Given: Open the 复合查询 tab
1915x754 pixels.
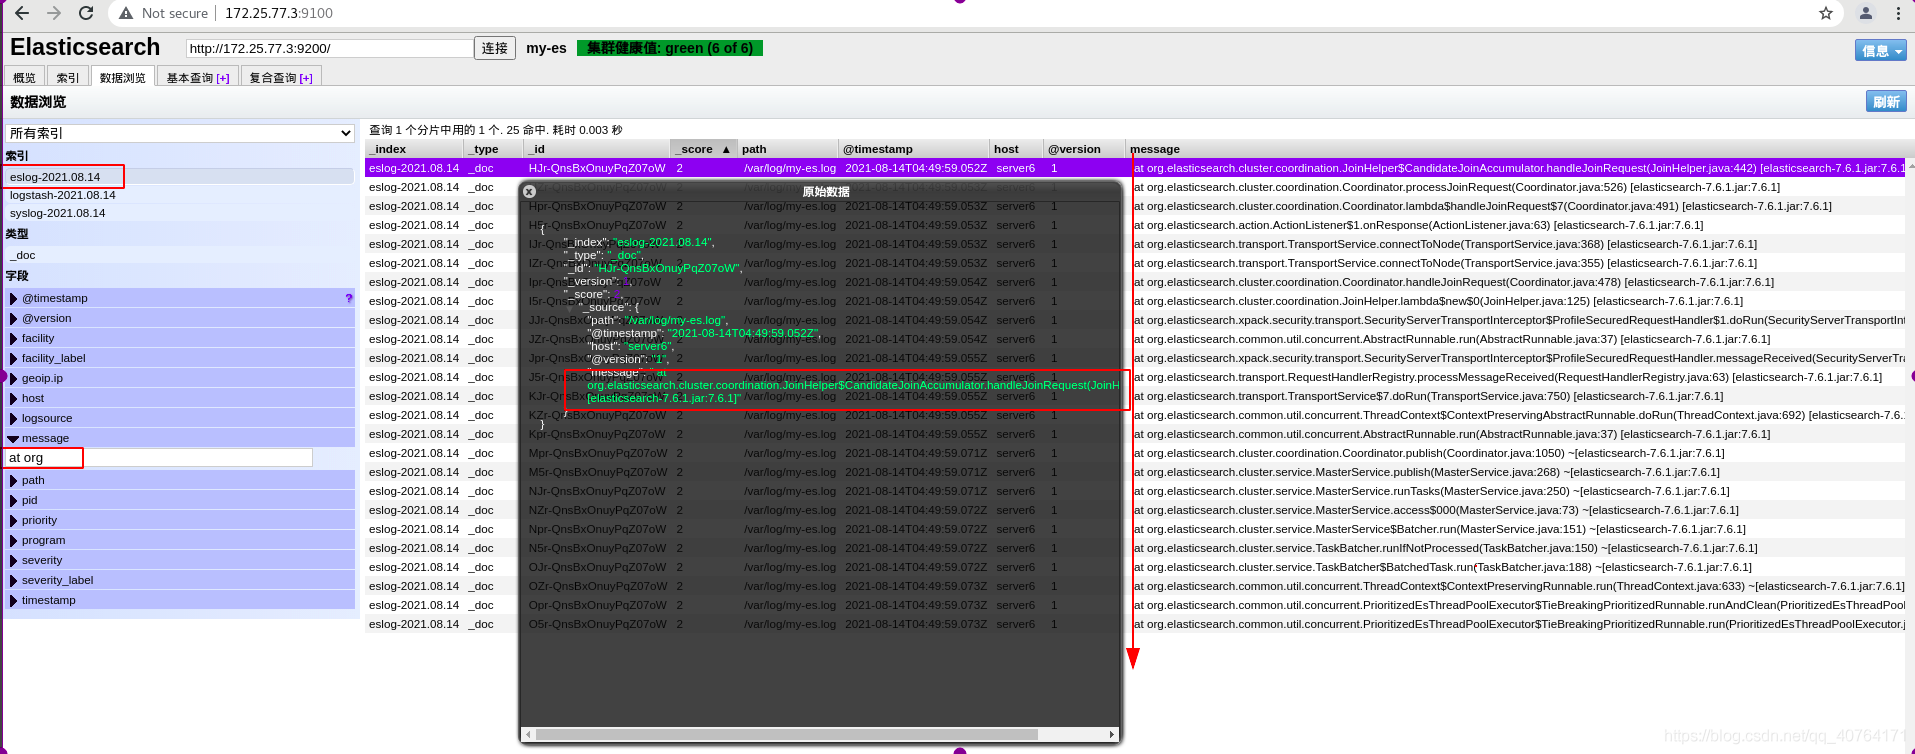Looking at the screenshot, I should [281, 77].
